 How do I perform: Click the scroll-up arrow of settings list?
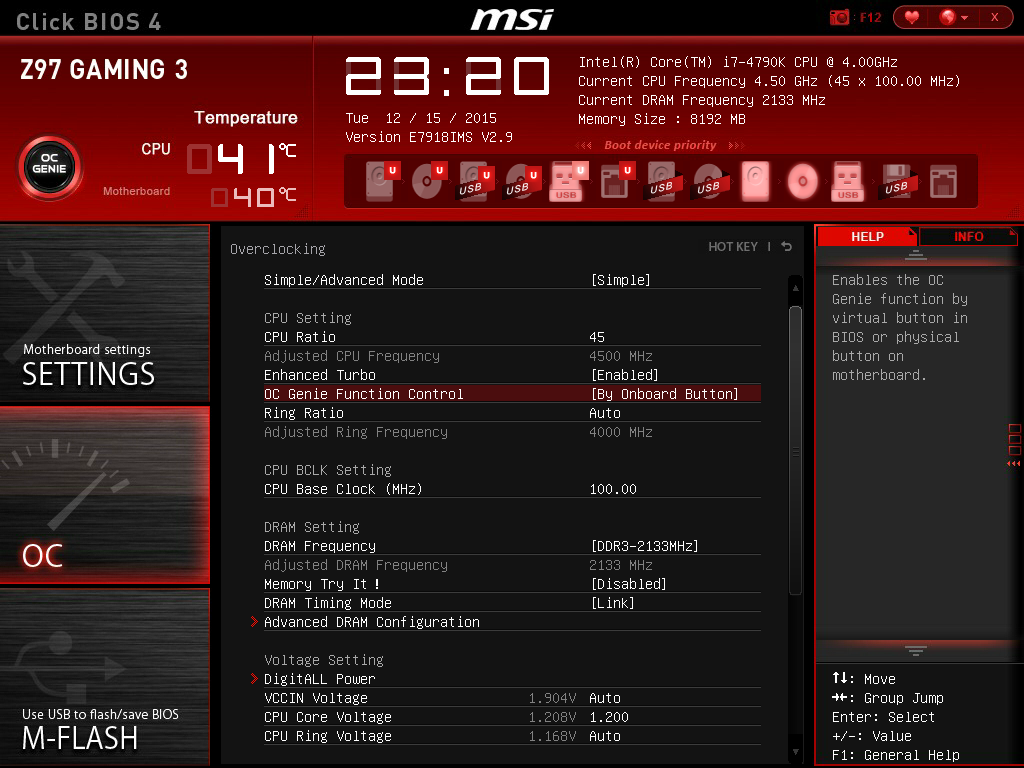click(x=795, y=287)
